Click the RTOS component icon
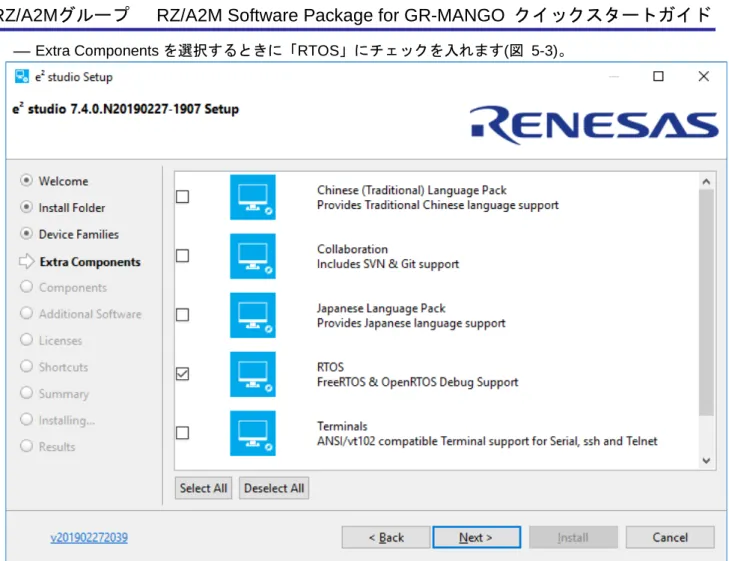 252,374
